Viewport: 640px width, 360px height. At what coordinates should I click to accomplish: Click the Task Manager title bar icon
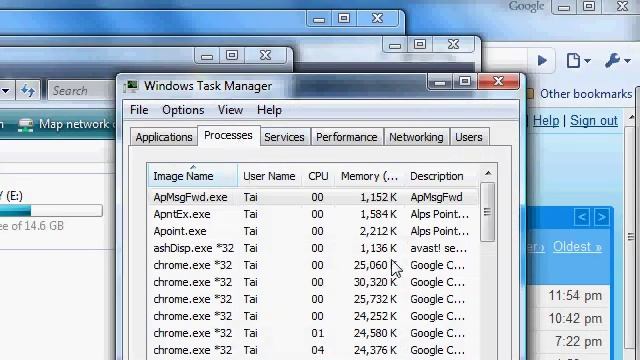[131, 86]
